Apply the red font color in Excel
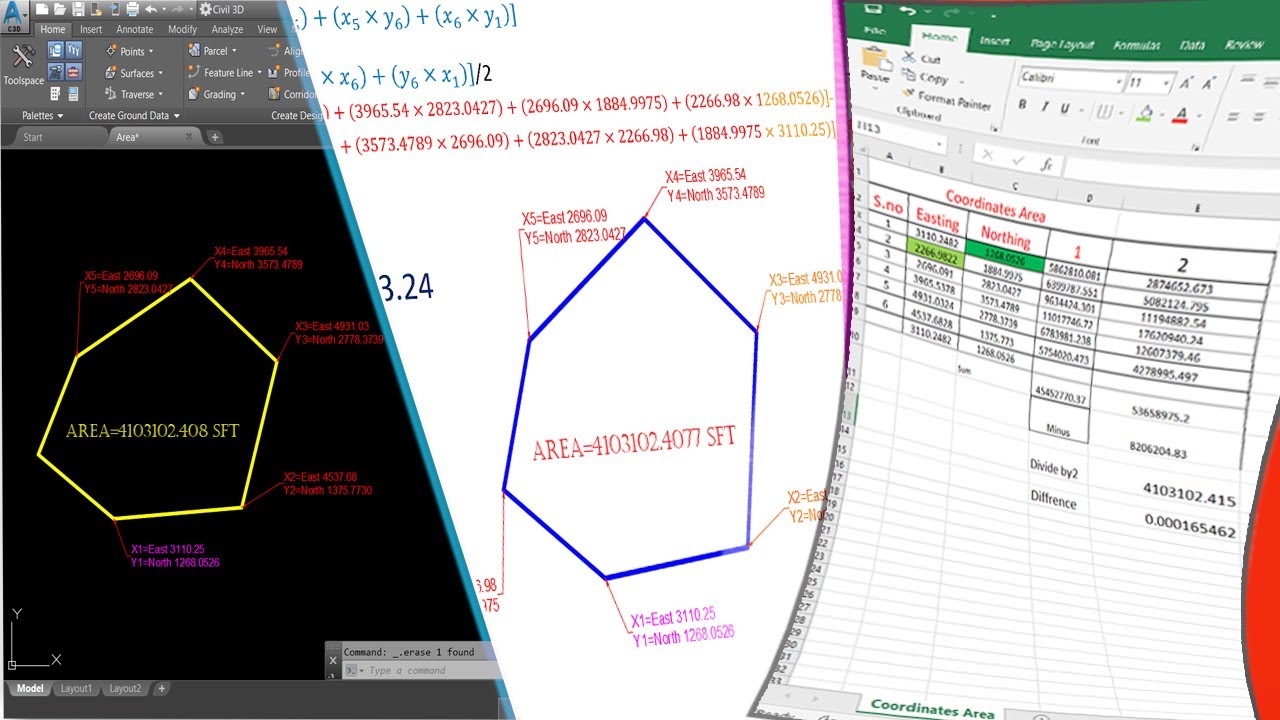1280x720 pixels. click(x=1181, y=114)
